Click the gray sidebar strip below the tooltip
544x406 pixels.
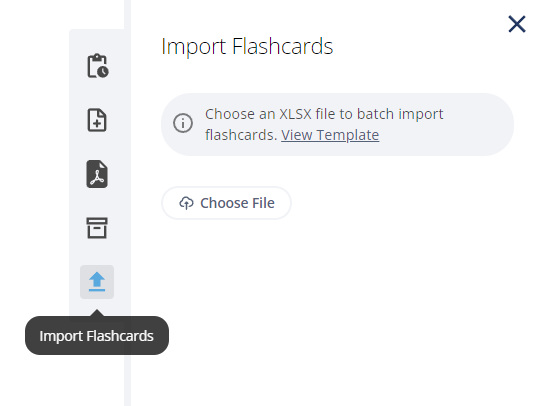pos(127,380)
